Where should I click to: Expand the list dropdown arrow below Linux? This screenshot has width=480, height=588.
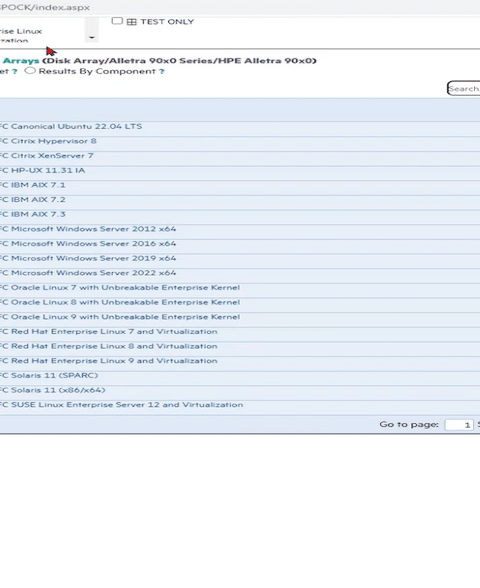92,37
